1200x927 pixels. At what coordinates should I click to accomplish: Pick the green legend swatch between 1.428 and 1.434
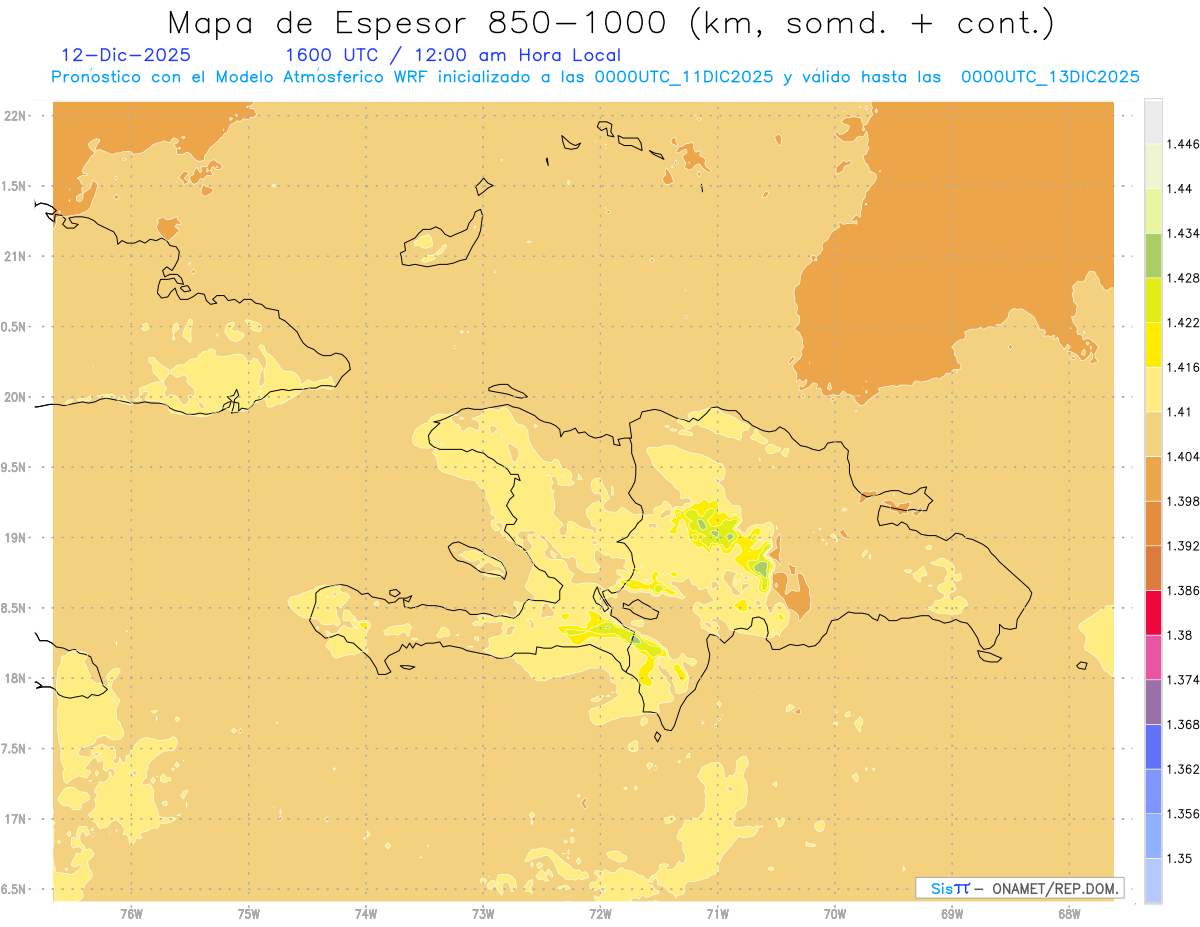coord(1153,255)
